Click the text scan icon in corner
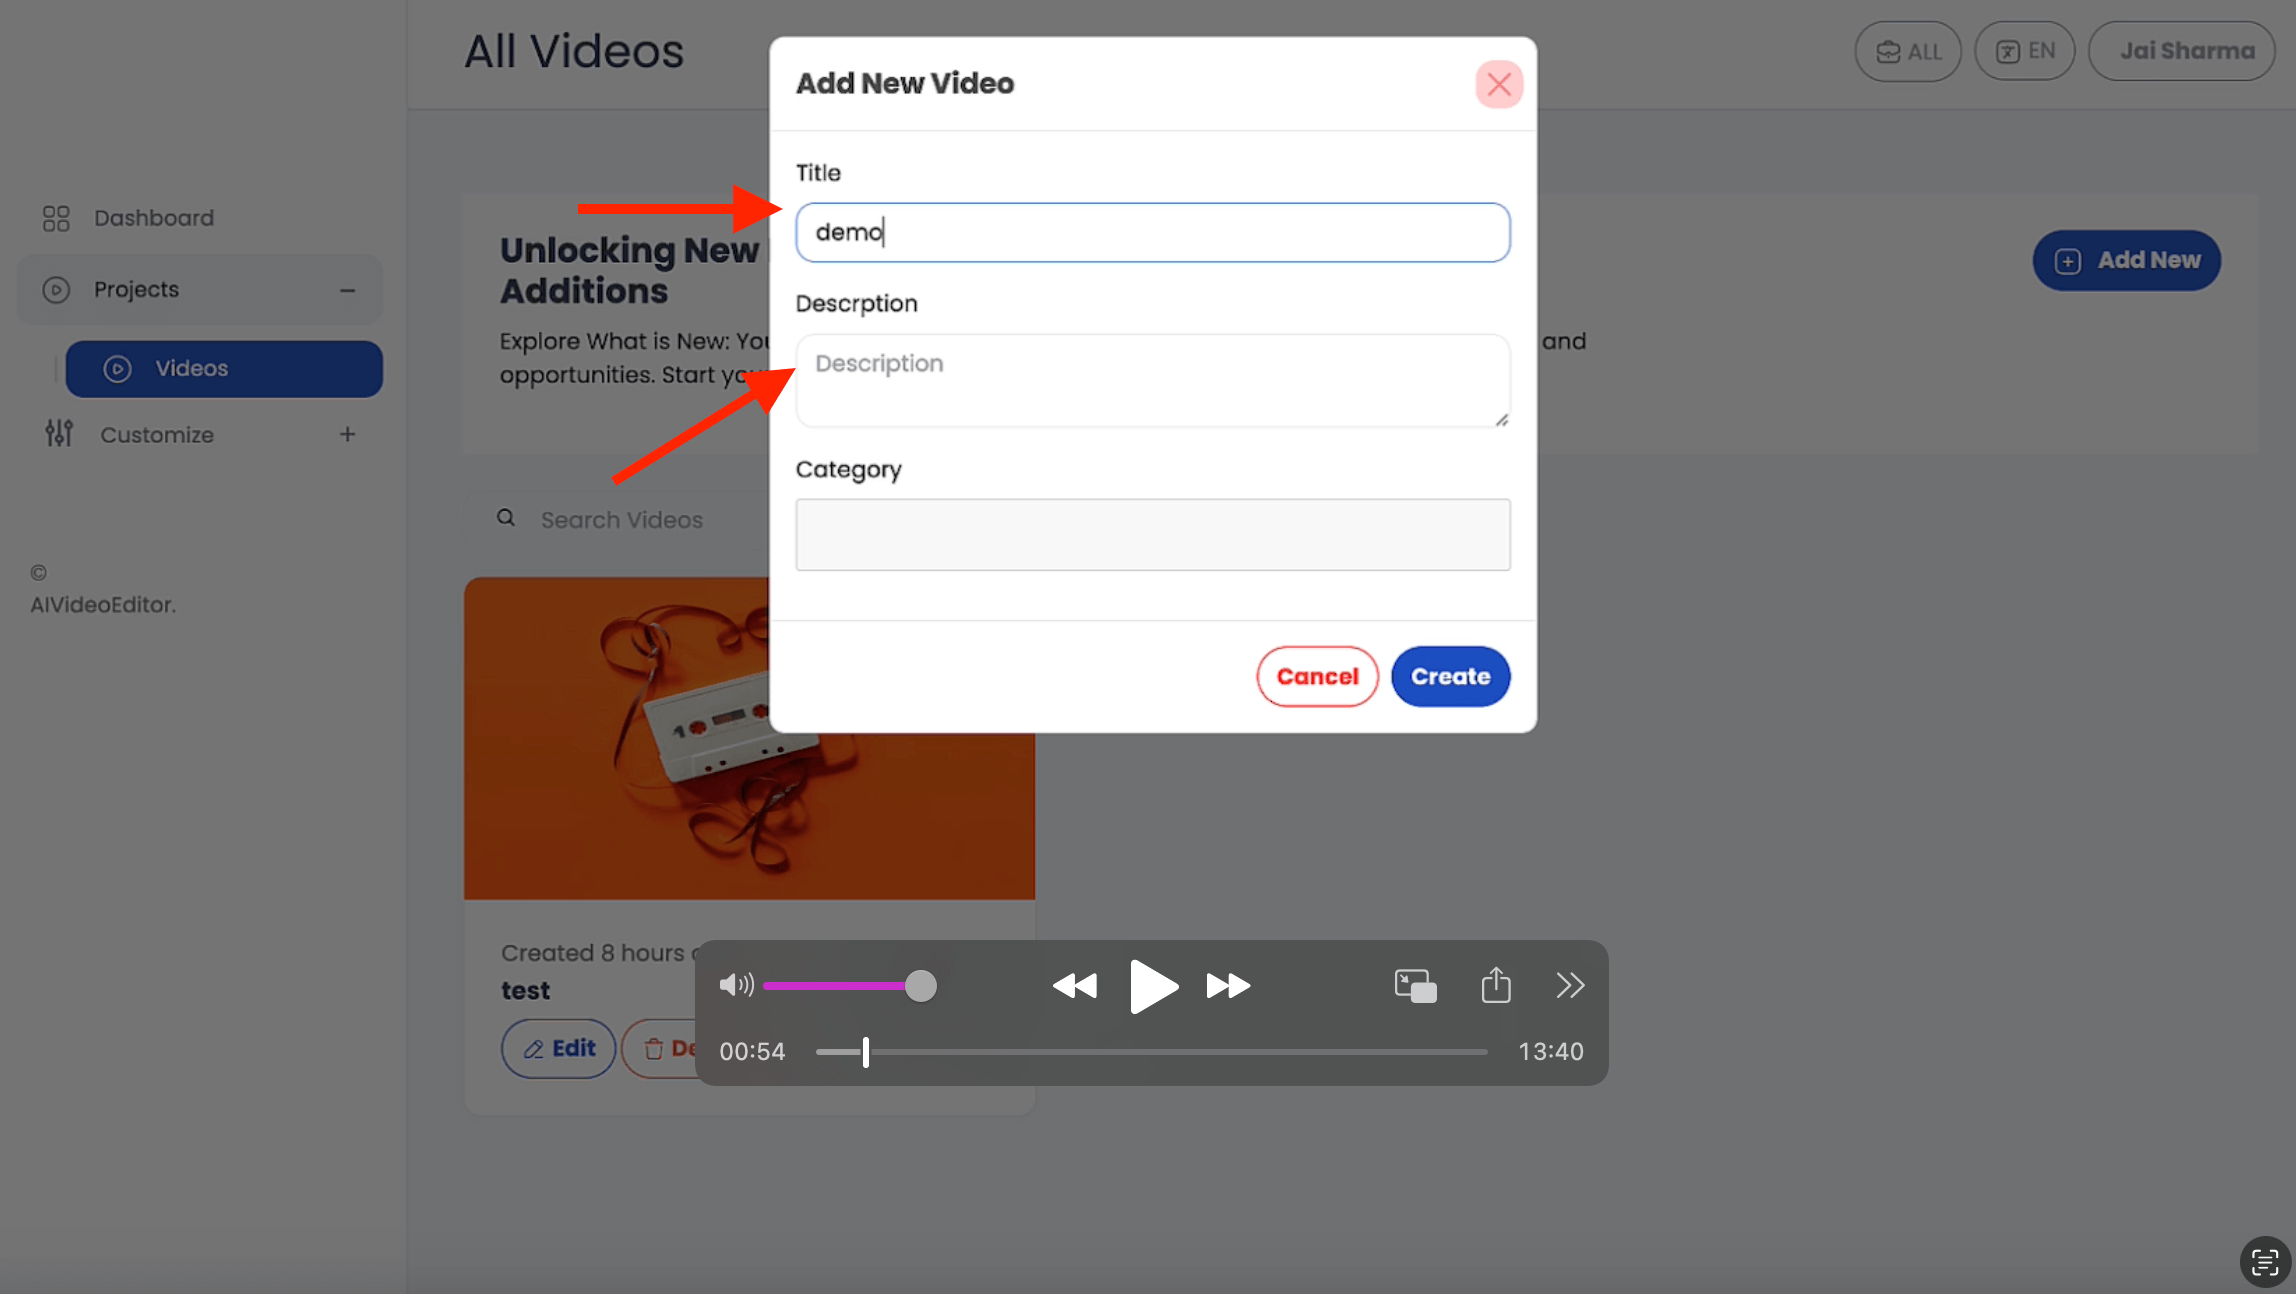Viewport: 2296px width, 1294px height. 2265,1262
